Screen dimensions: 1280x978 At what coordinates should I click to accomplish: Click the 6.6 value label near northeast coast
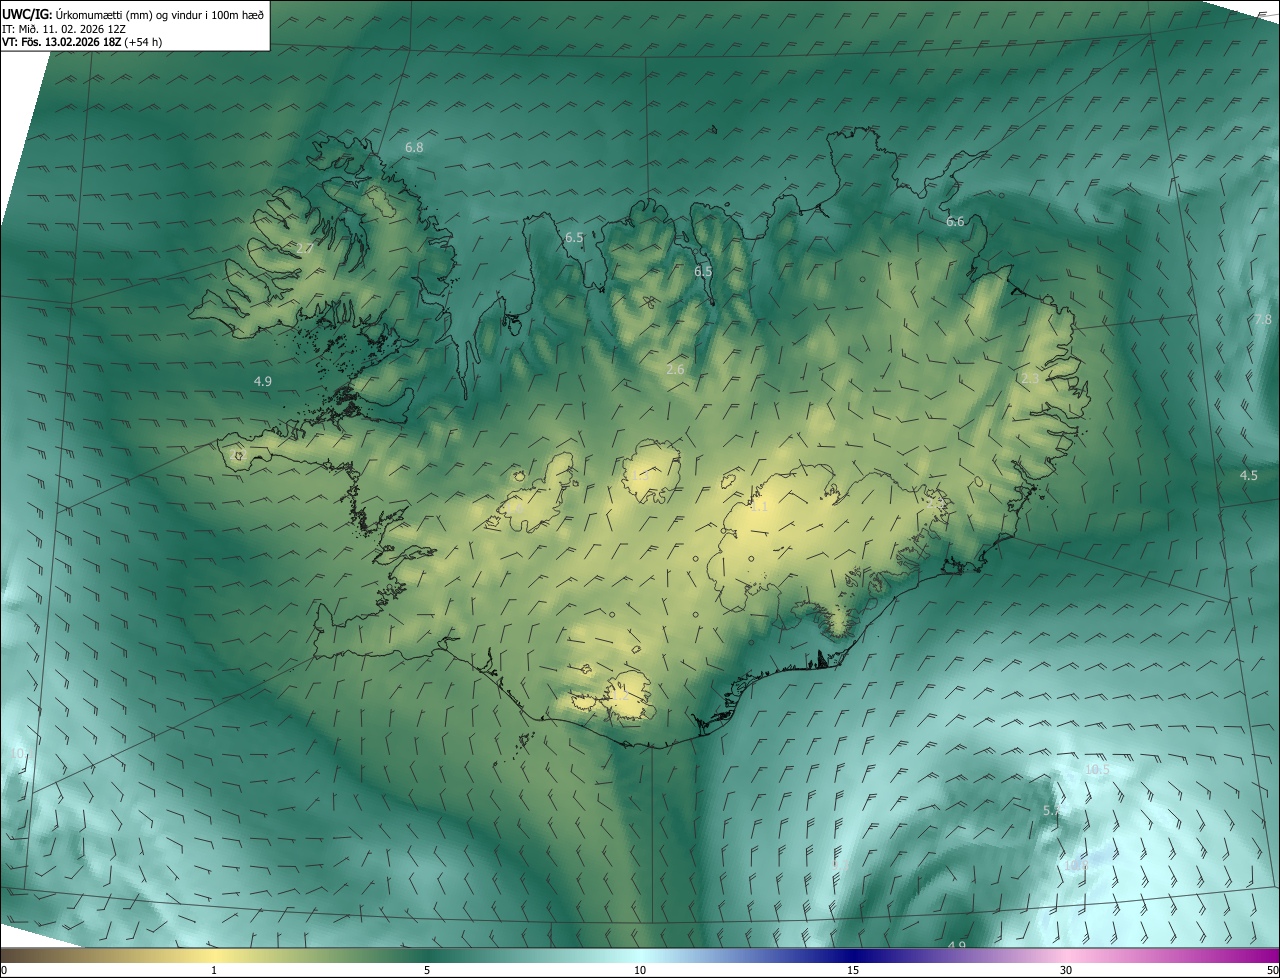[955, 221]
